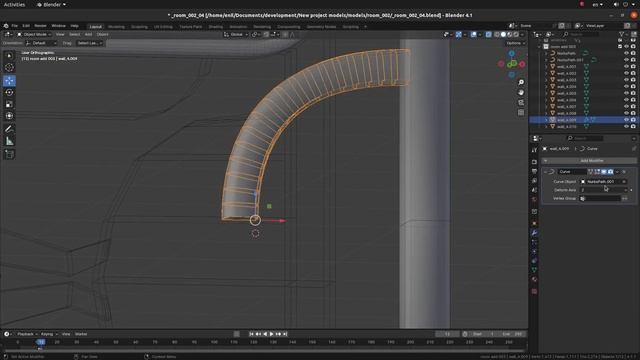Jump to the timeline end frame
Image resolution: width=640 pixels, height=360 pixels.
pyautogui.click(x=285, y=334)
